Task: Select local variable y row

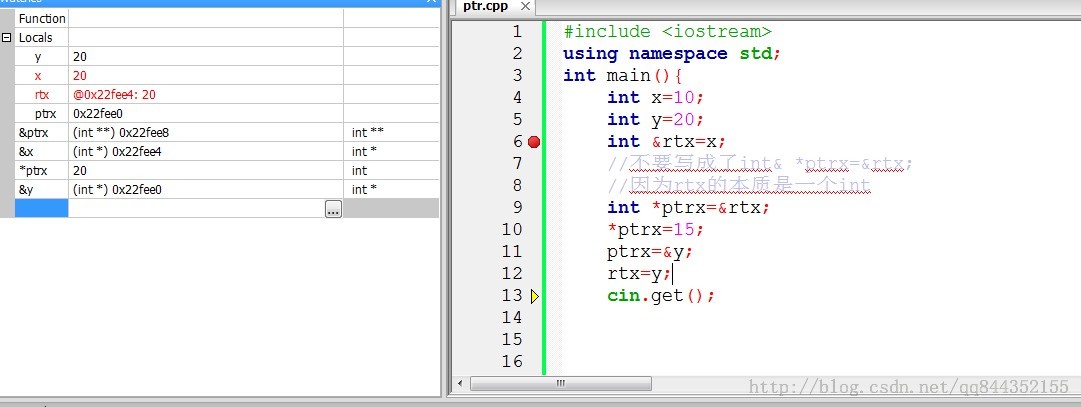Action: point(227,57)
